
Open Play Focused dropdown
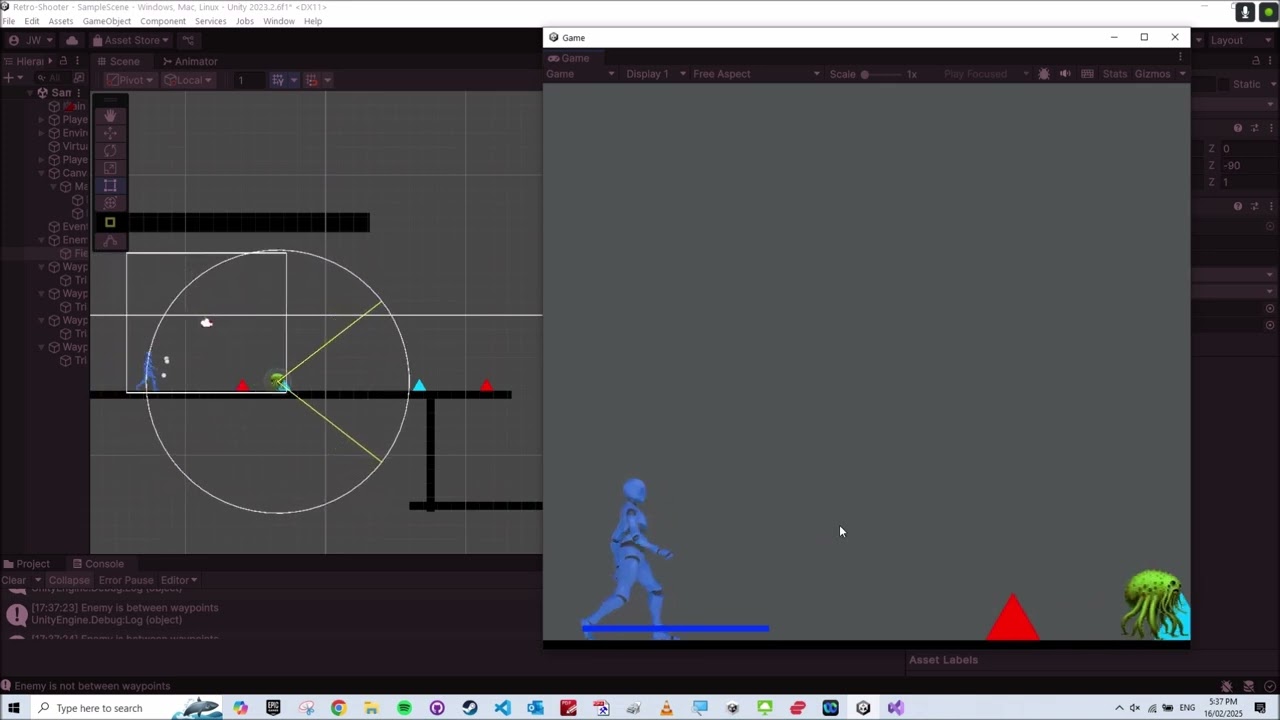[986, 74]
